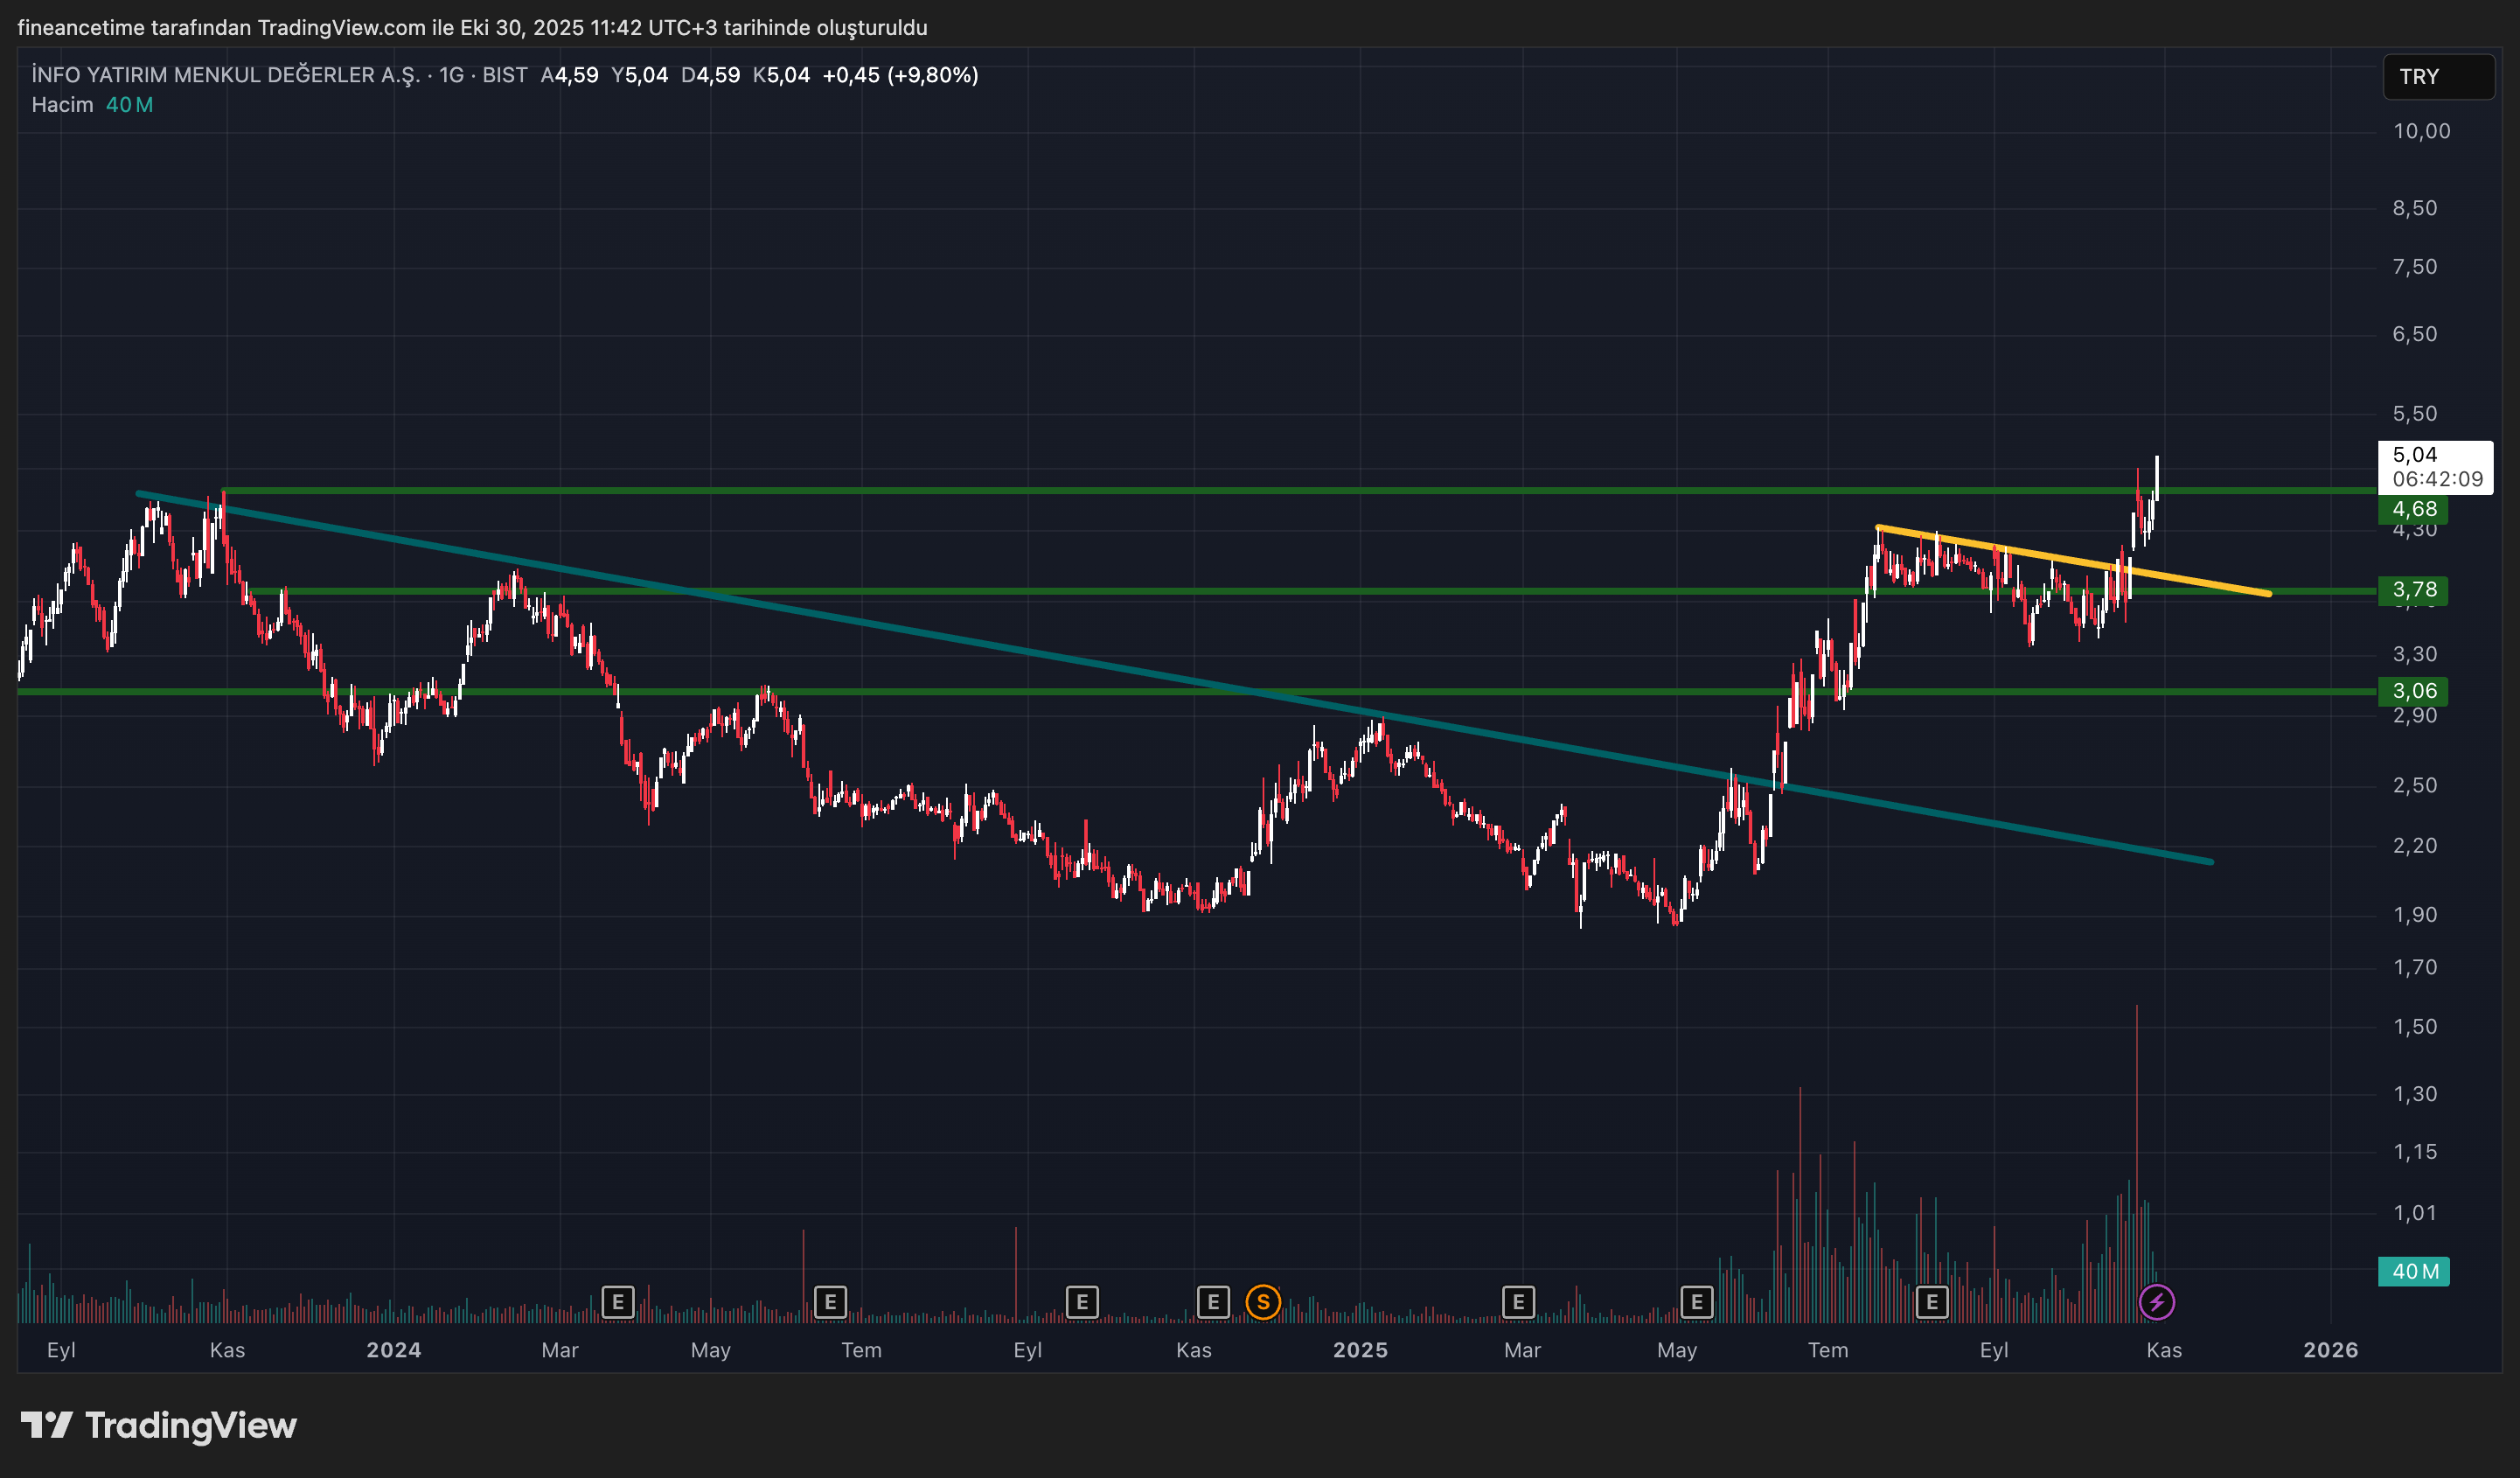Click the earnings "E" marker left of 2025

point(1212,1301)
